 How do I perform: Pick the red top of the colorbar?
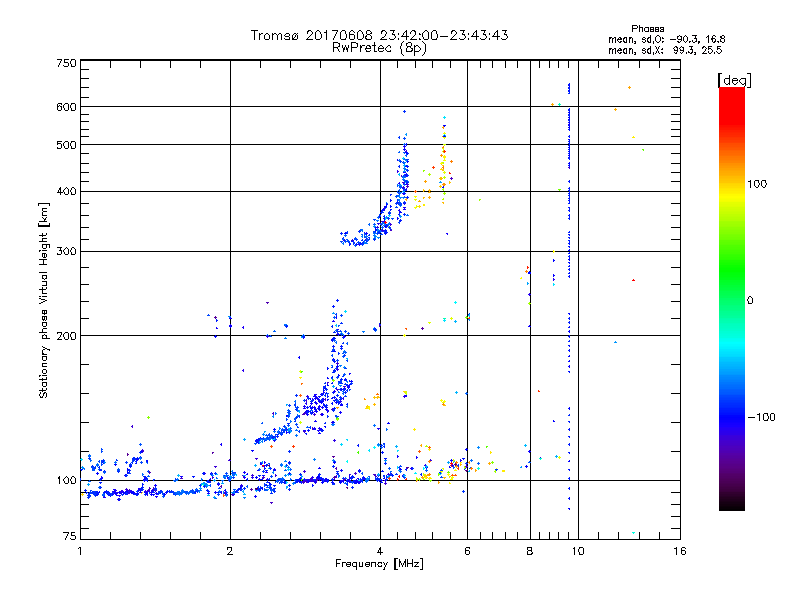pos(731,92)
